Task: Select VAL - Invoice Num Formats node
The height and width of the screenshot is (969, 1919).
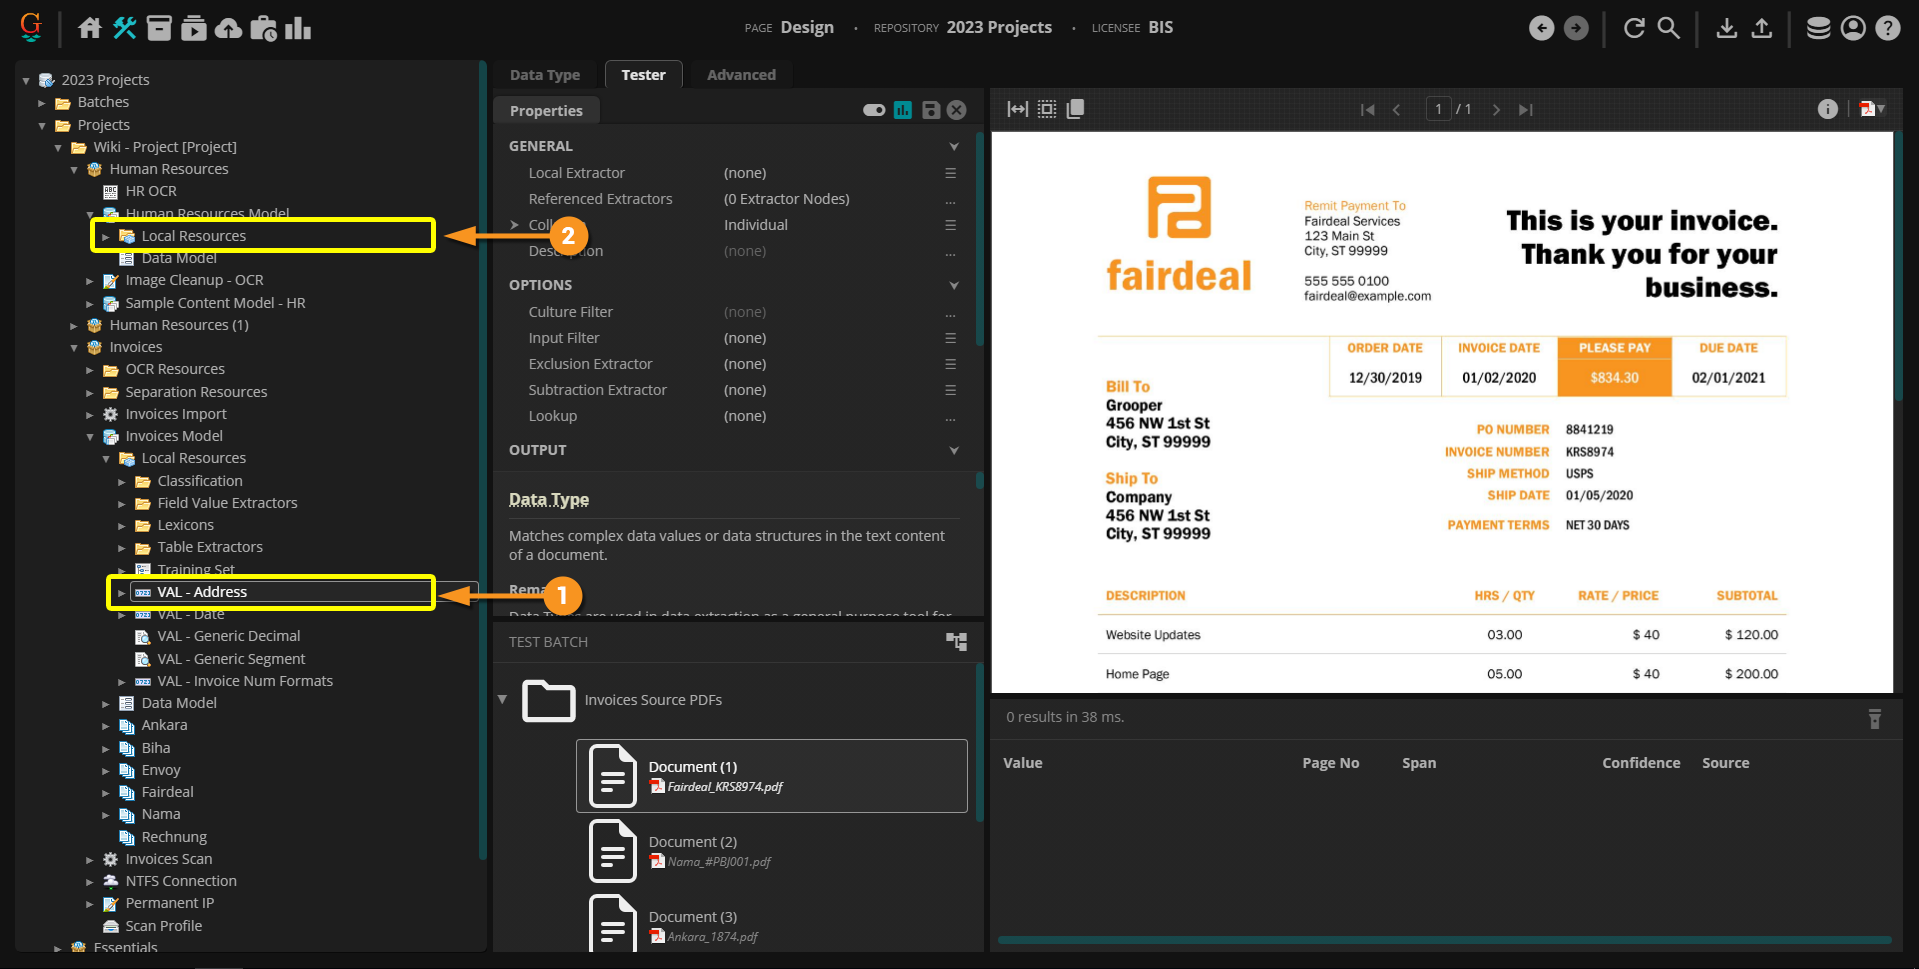Action: point(245,681)
